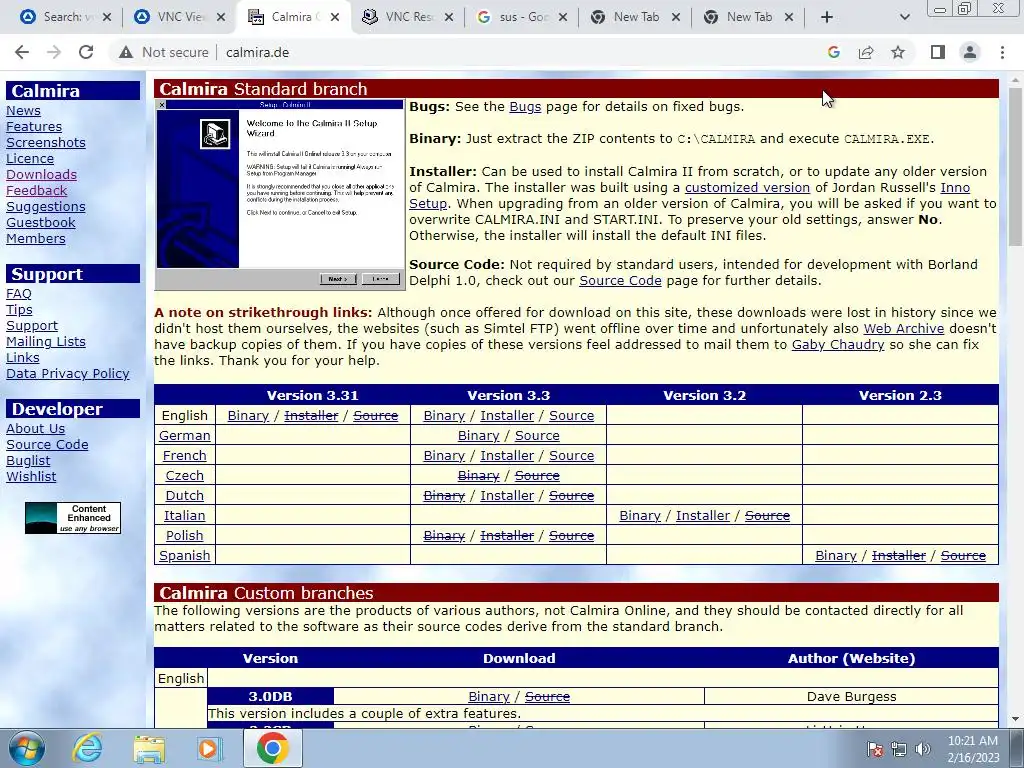Click the page vertical scrollbar thumb

[1016, 167]
